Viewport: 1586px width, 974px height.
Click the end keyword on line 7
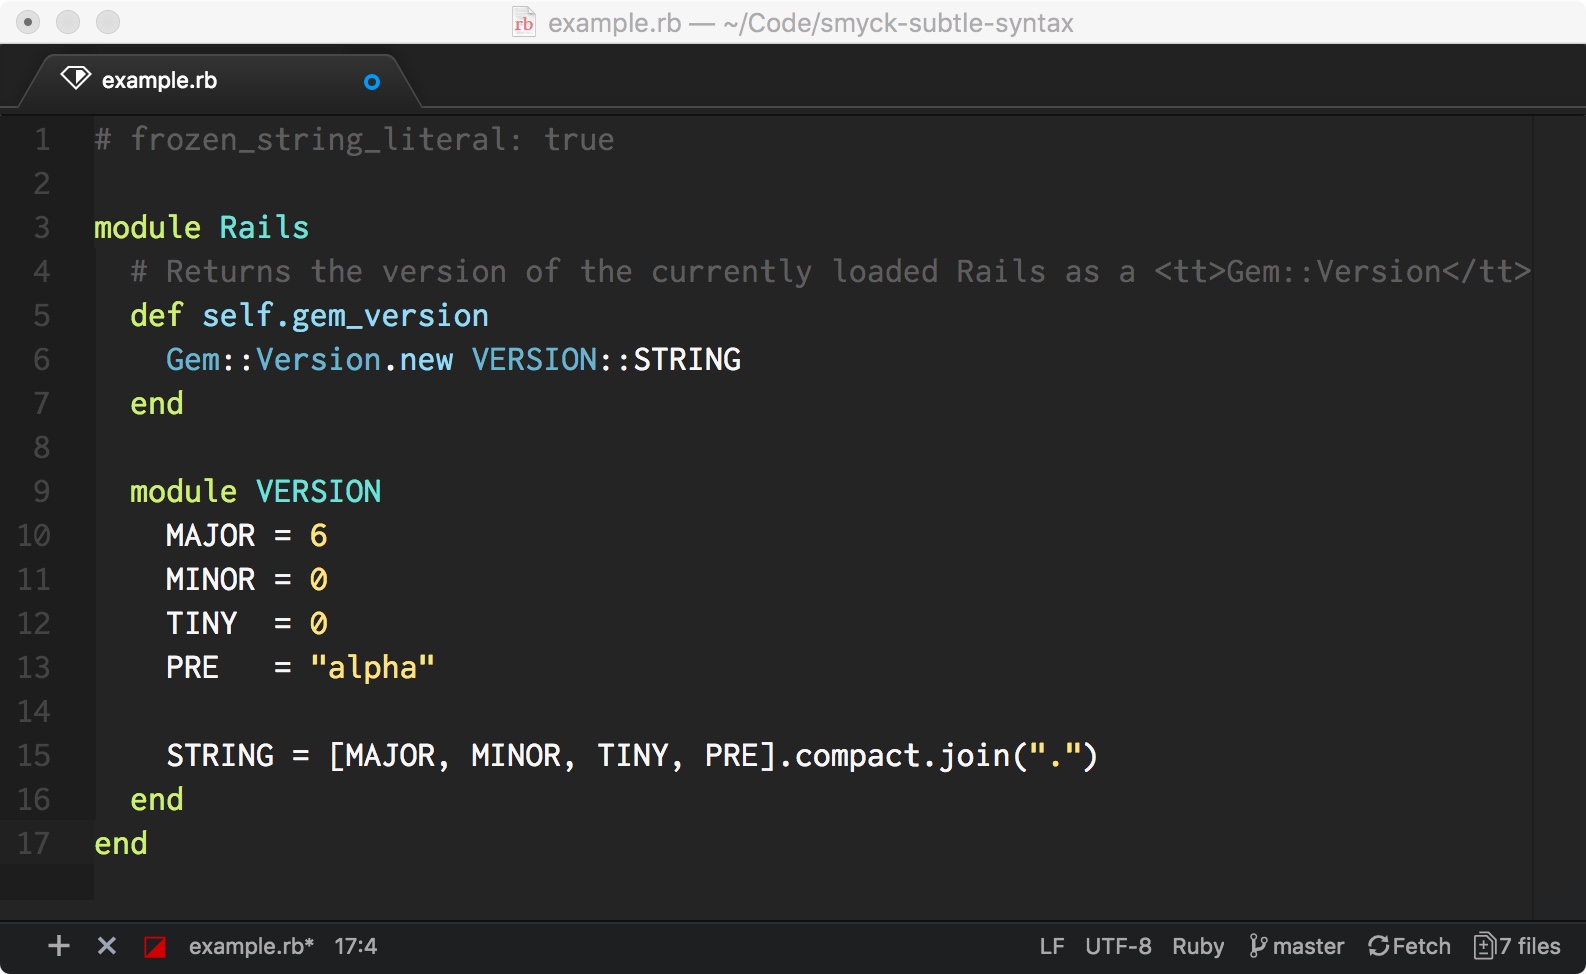tap(157, 403)
